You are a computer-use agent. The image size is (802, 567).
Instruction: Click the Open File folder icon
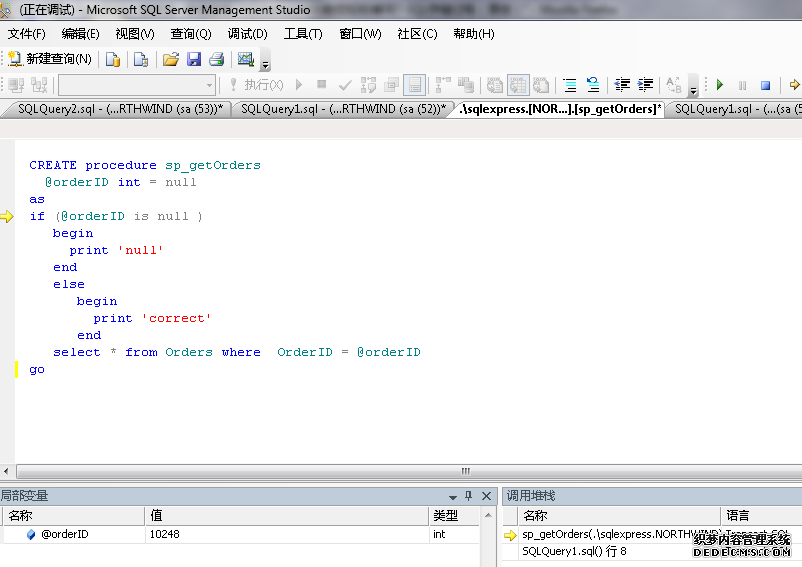[171, 59]
